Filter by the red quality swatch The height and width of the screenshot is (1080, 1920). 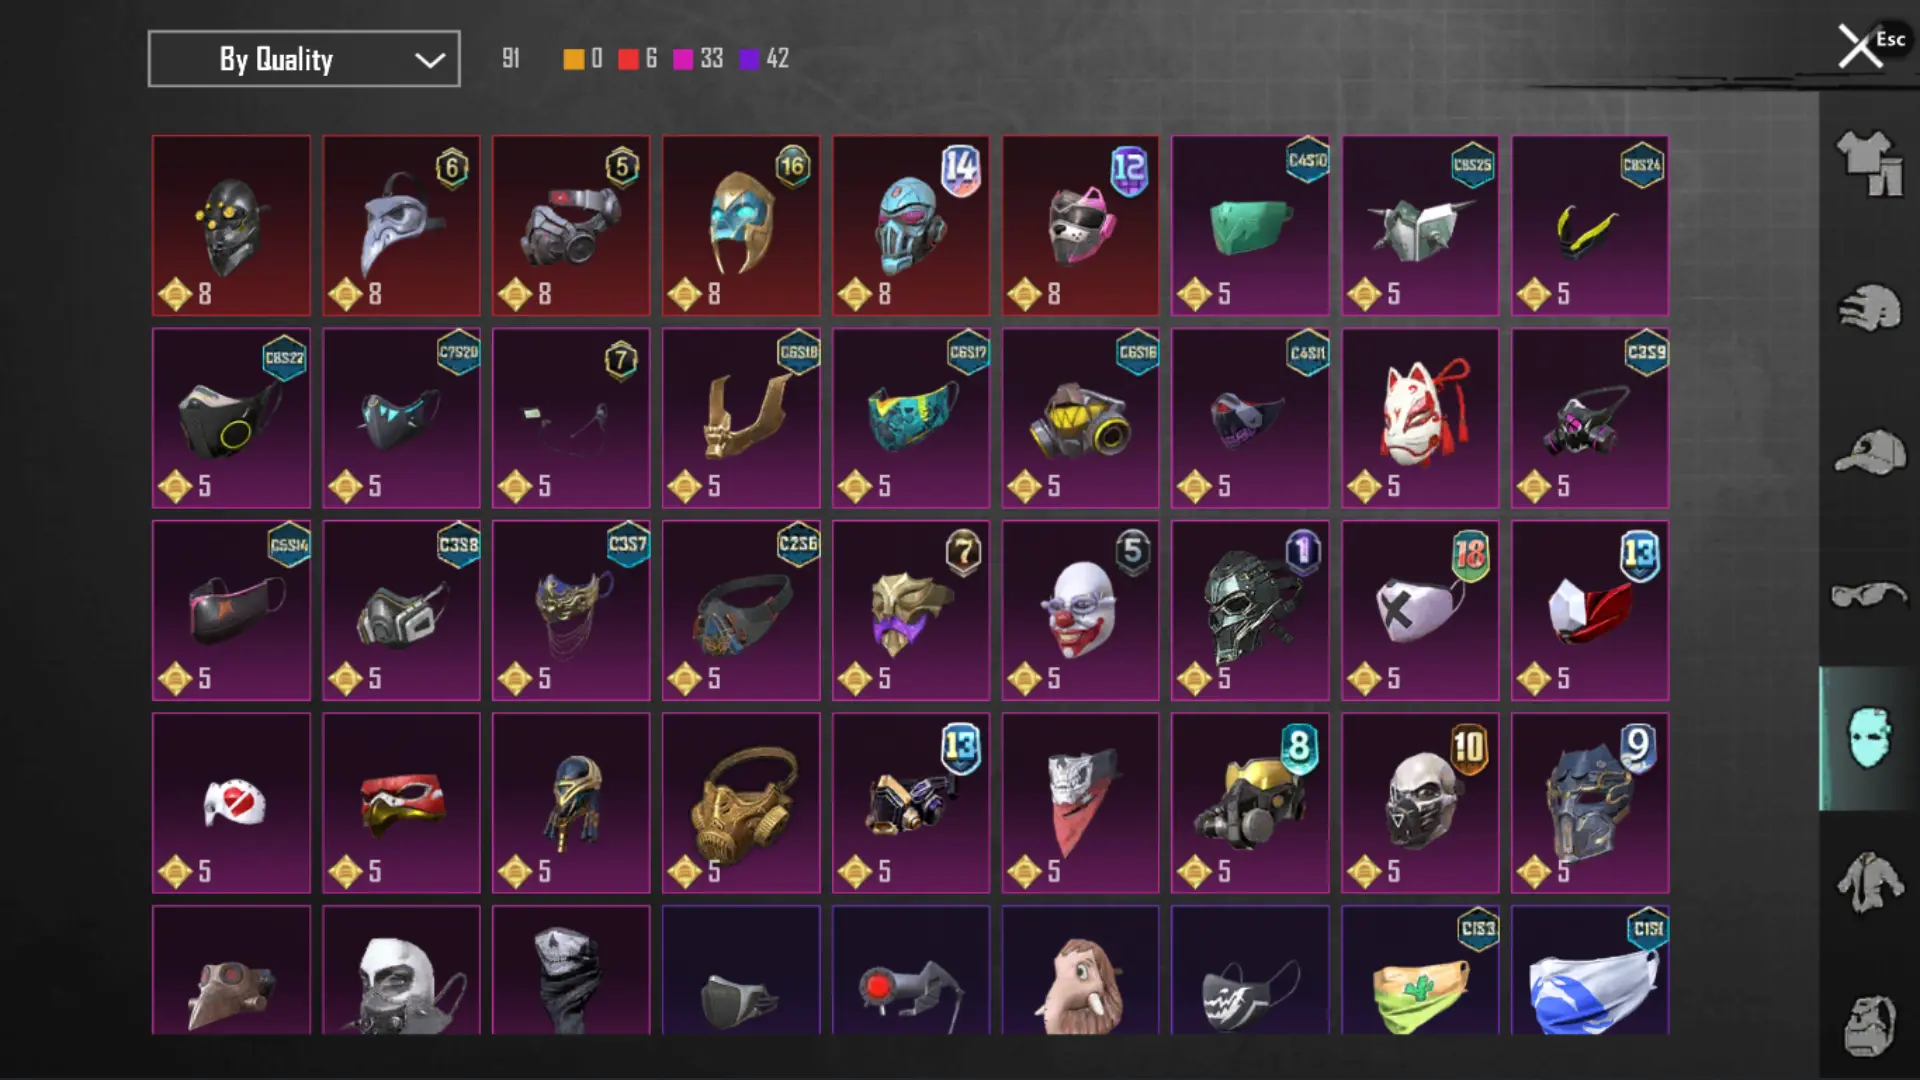[x=628, y=59]
